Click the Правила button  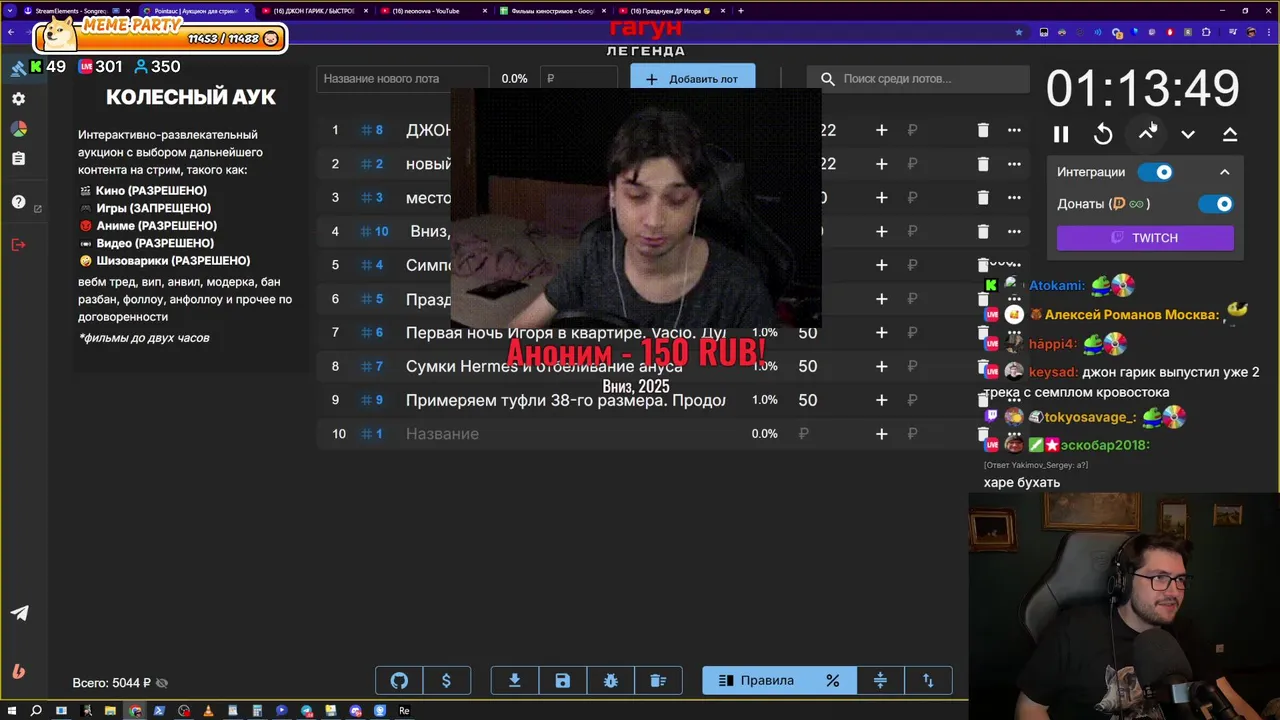(756, 681)
